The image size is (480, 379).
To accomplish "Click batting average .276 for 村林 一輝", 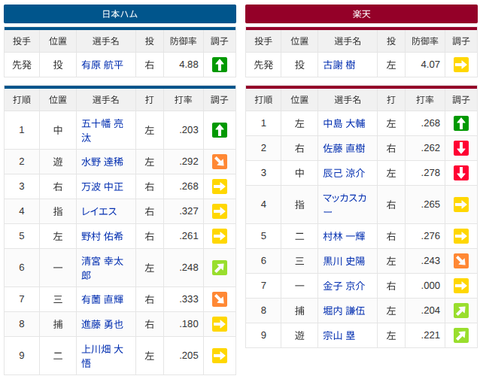I will point(431,236).
